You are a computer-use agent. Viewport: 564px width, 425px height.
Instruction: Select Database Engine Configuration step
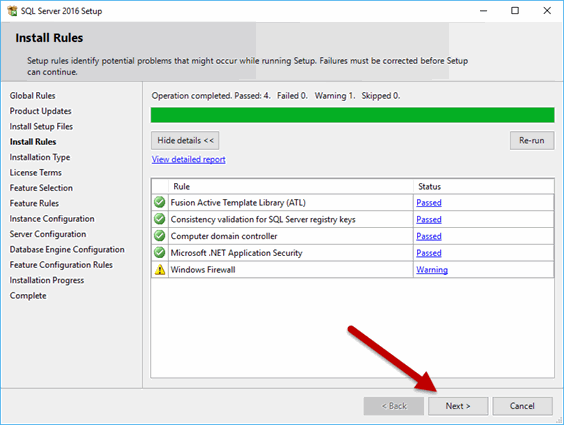pyautogui.click(x=67, y=250)
